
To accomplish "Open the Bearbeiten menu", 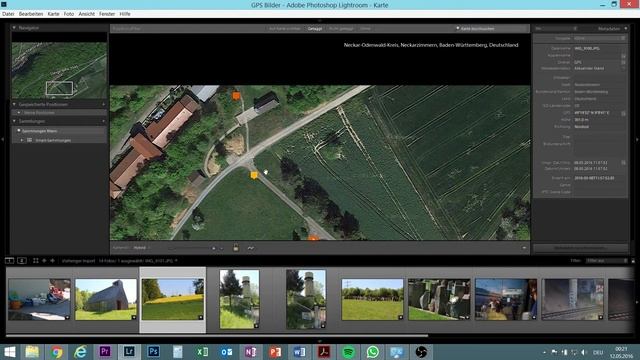I will coord(31,14).
